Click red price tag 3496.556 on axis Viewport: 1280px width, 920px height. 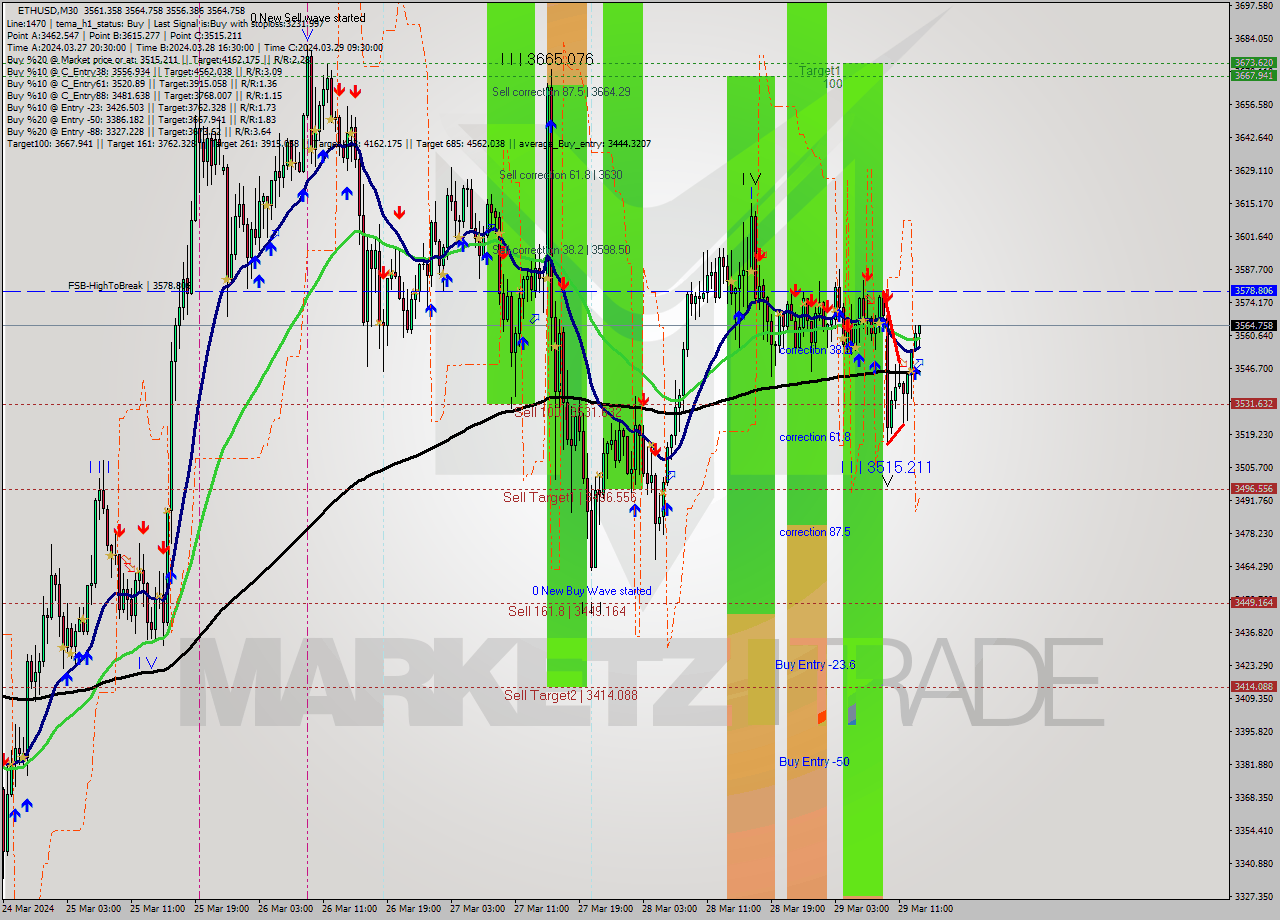(x=1253, y=489)
